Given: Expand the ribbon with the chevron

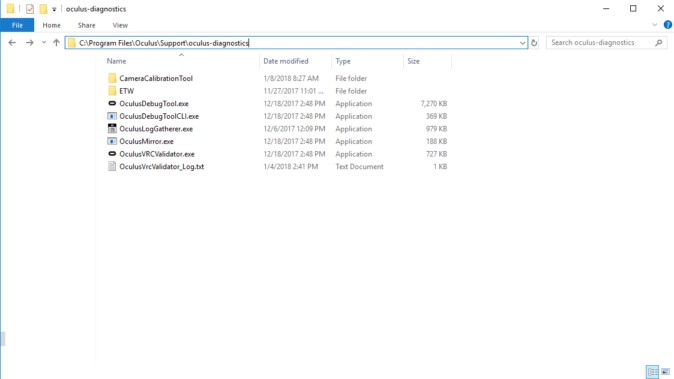Looking at the screenshot, I should (x=655, y=25).
